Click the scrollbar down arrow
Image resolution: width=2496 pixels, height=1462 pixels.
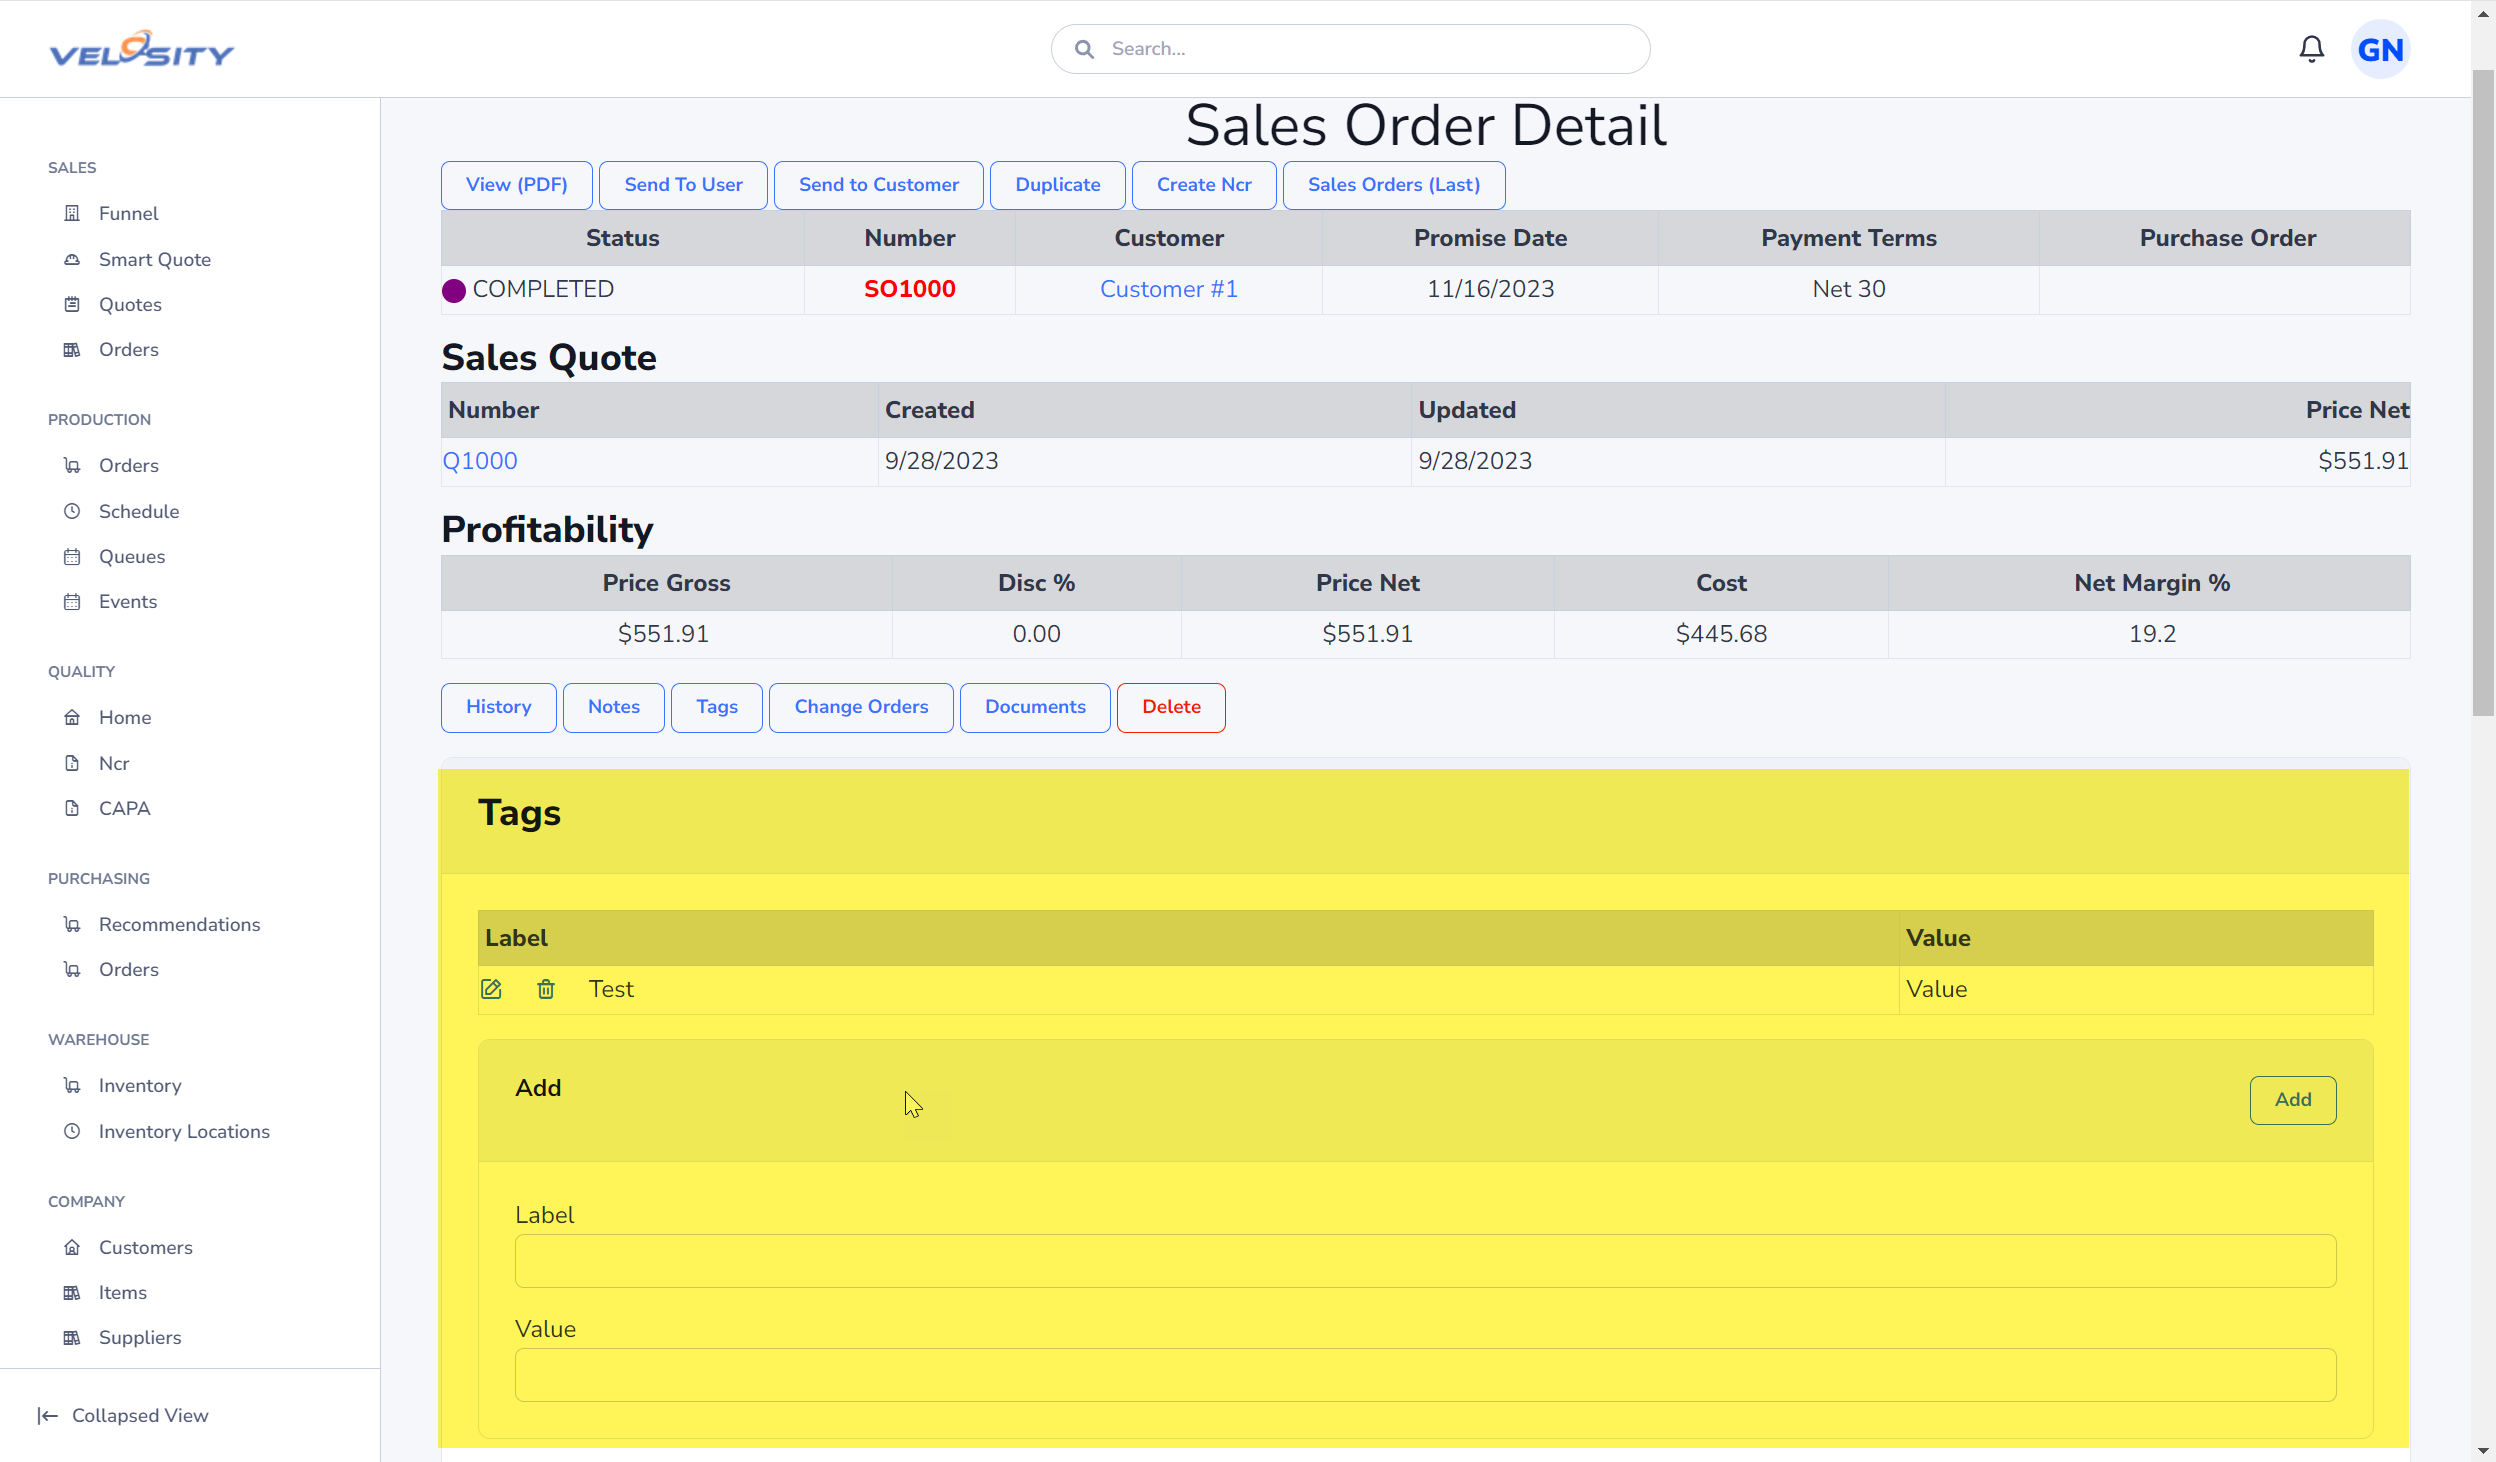click(2483, 1451)
